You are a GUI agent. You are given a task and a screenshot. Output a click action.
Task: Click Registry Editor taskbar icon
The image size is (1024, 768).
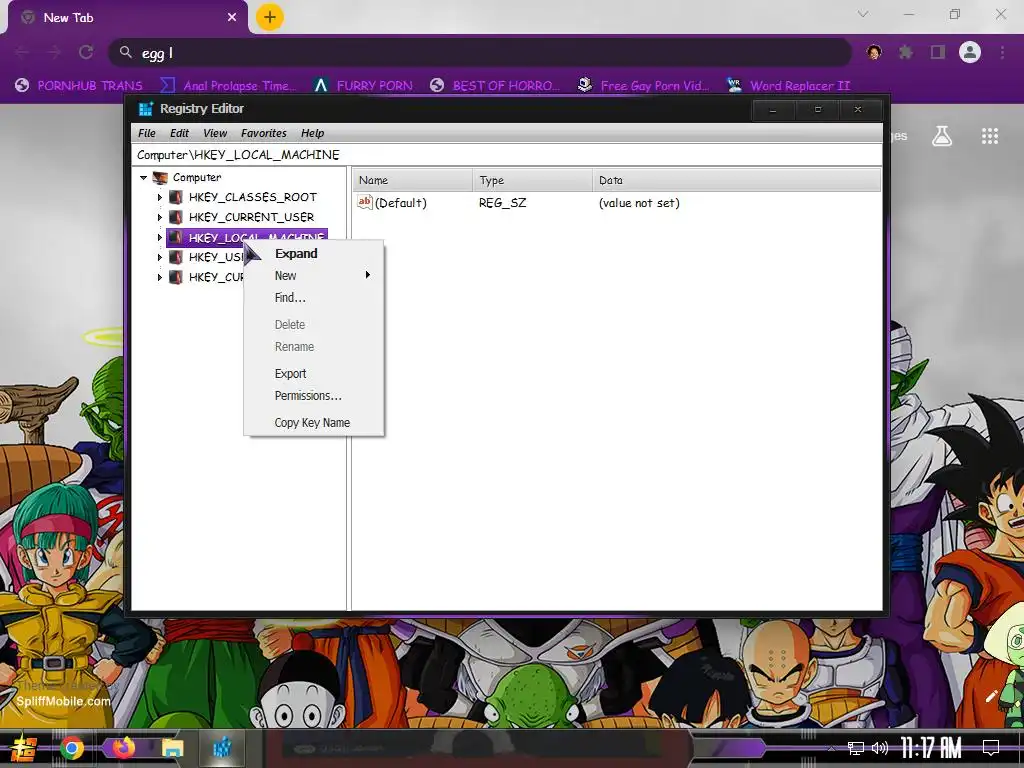coord(222,746)
